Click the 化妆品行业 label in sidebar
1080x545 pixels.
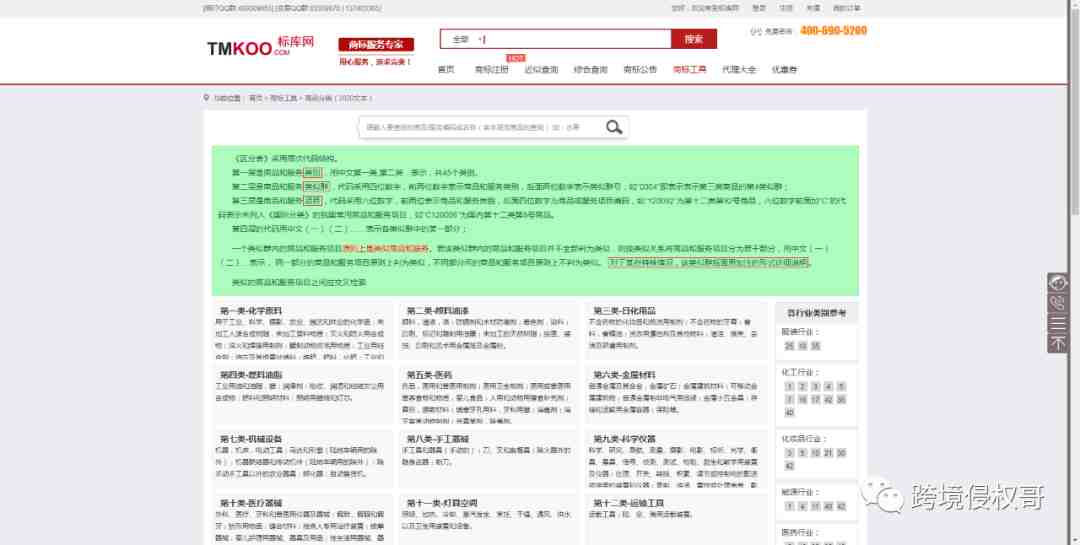tap(804, 439)
